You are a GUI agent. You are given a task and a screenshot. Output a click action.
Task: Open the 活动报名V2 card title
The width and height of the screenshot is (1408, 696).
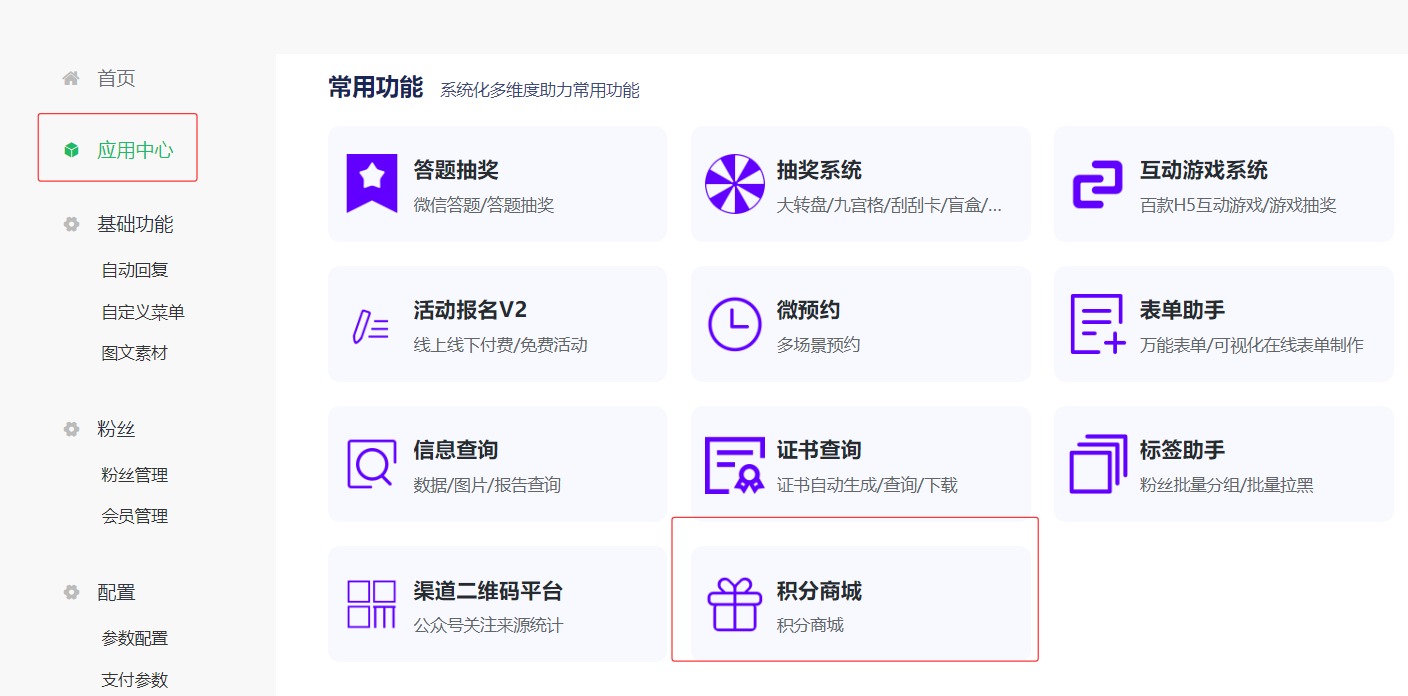(x=470, y=310)
